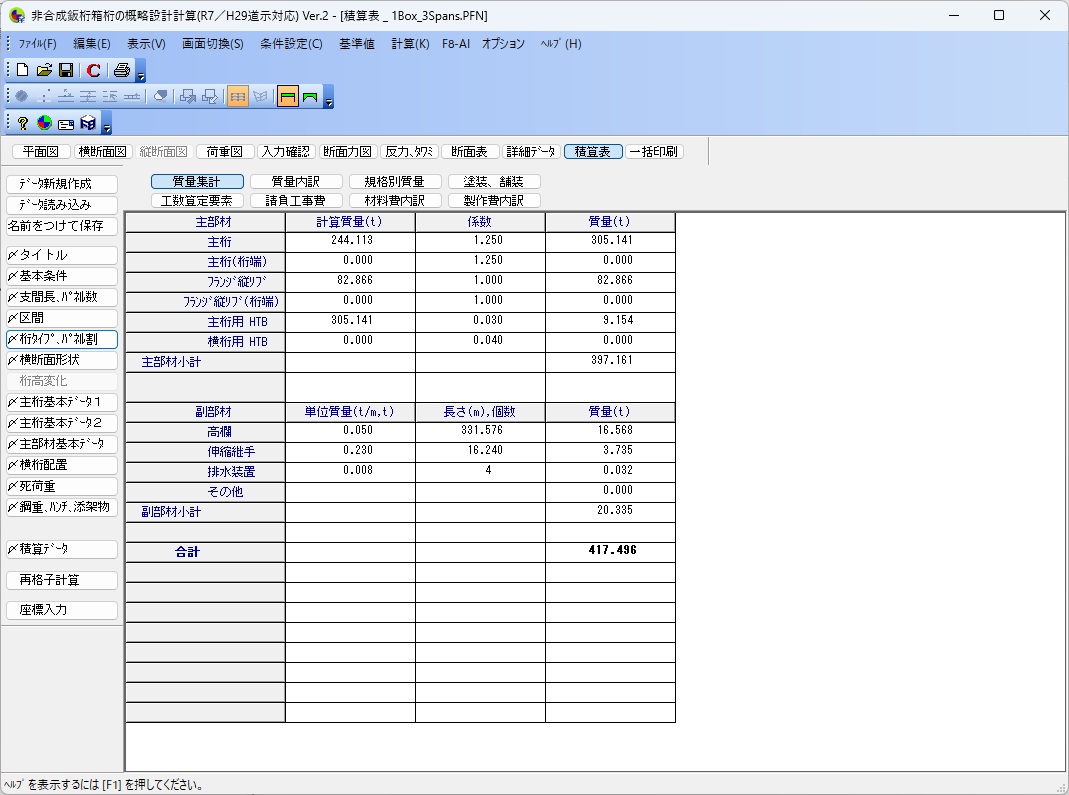
Task: Click the F8 cube product icon
Action: 88,123
